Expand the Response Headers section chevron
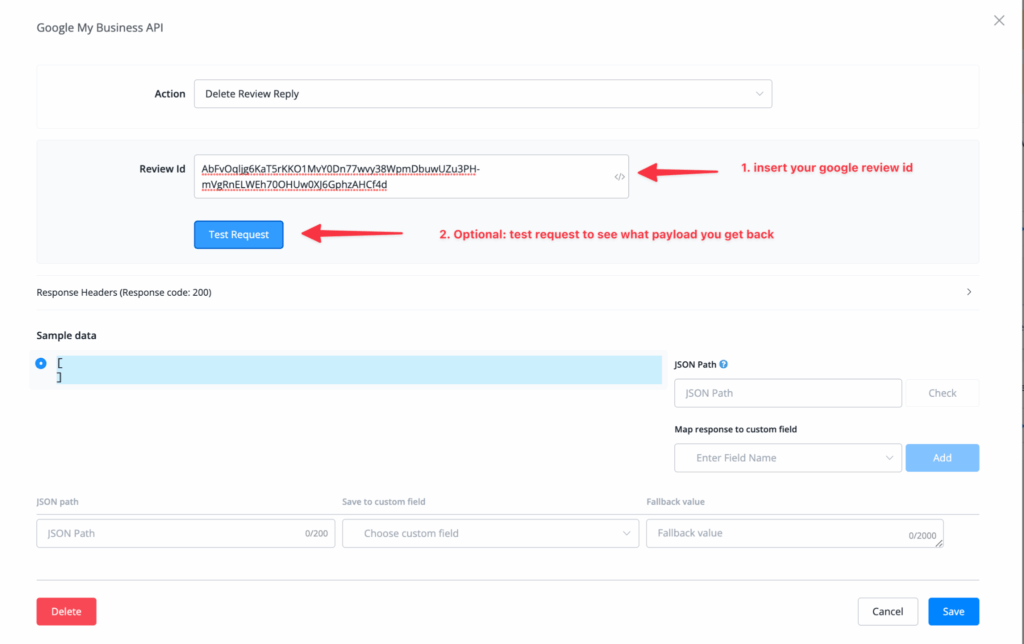This screenshot has height=644, width=1024. click(x=968, y=292)
